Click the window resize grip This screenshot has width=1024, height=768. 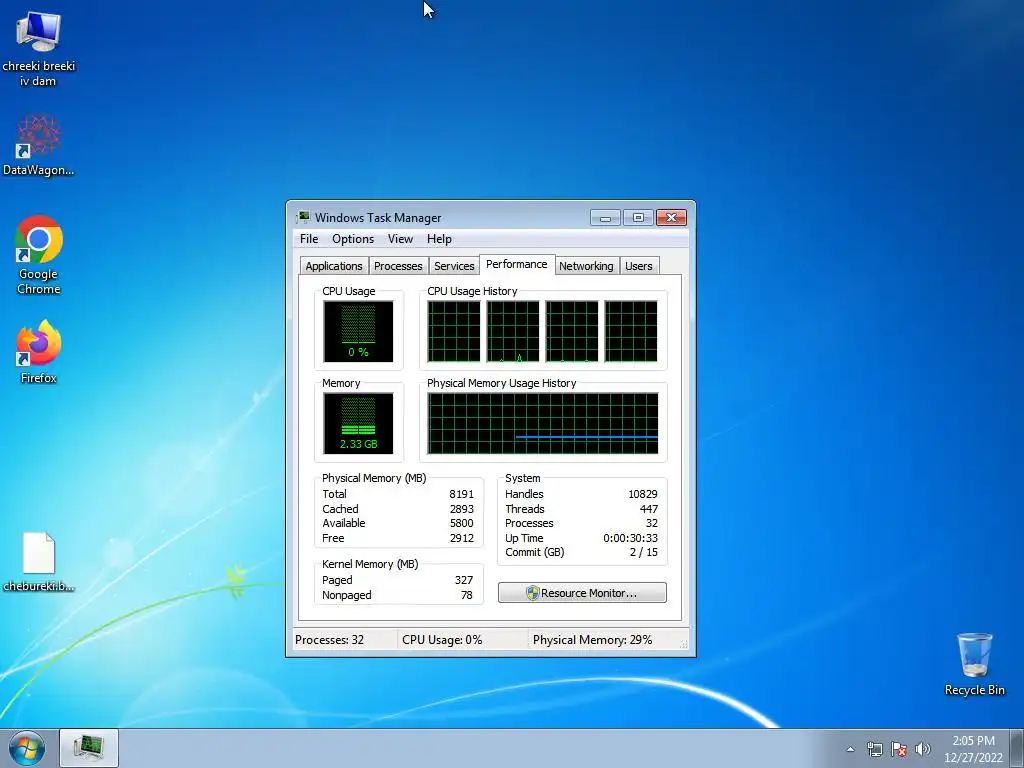[683, 644]
